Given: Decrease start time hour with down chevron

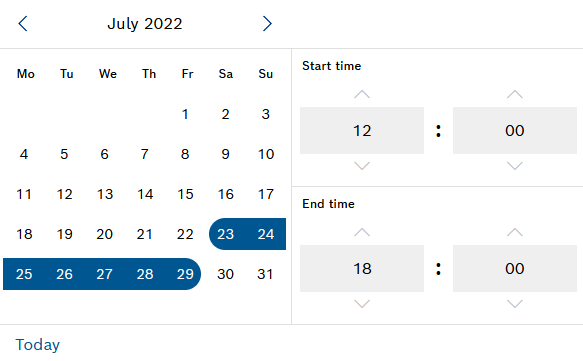Looking at the screenshot, I should (x=362, y=165).
